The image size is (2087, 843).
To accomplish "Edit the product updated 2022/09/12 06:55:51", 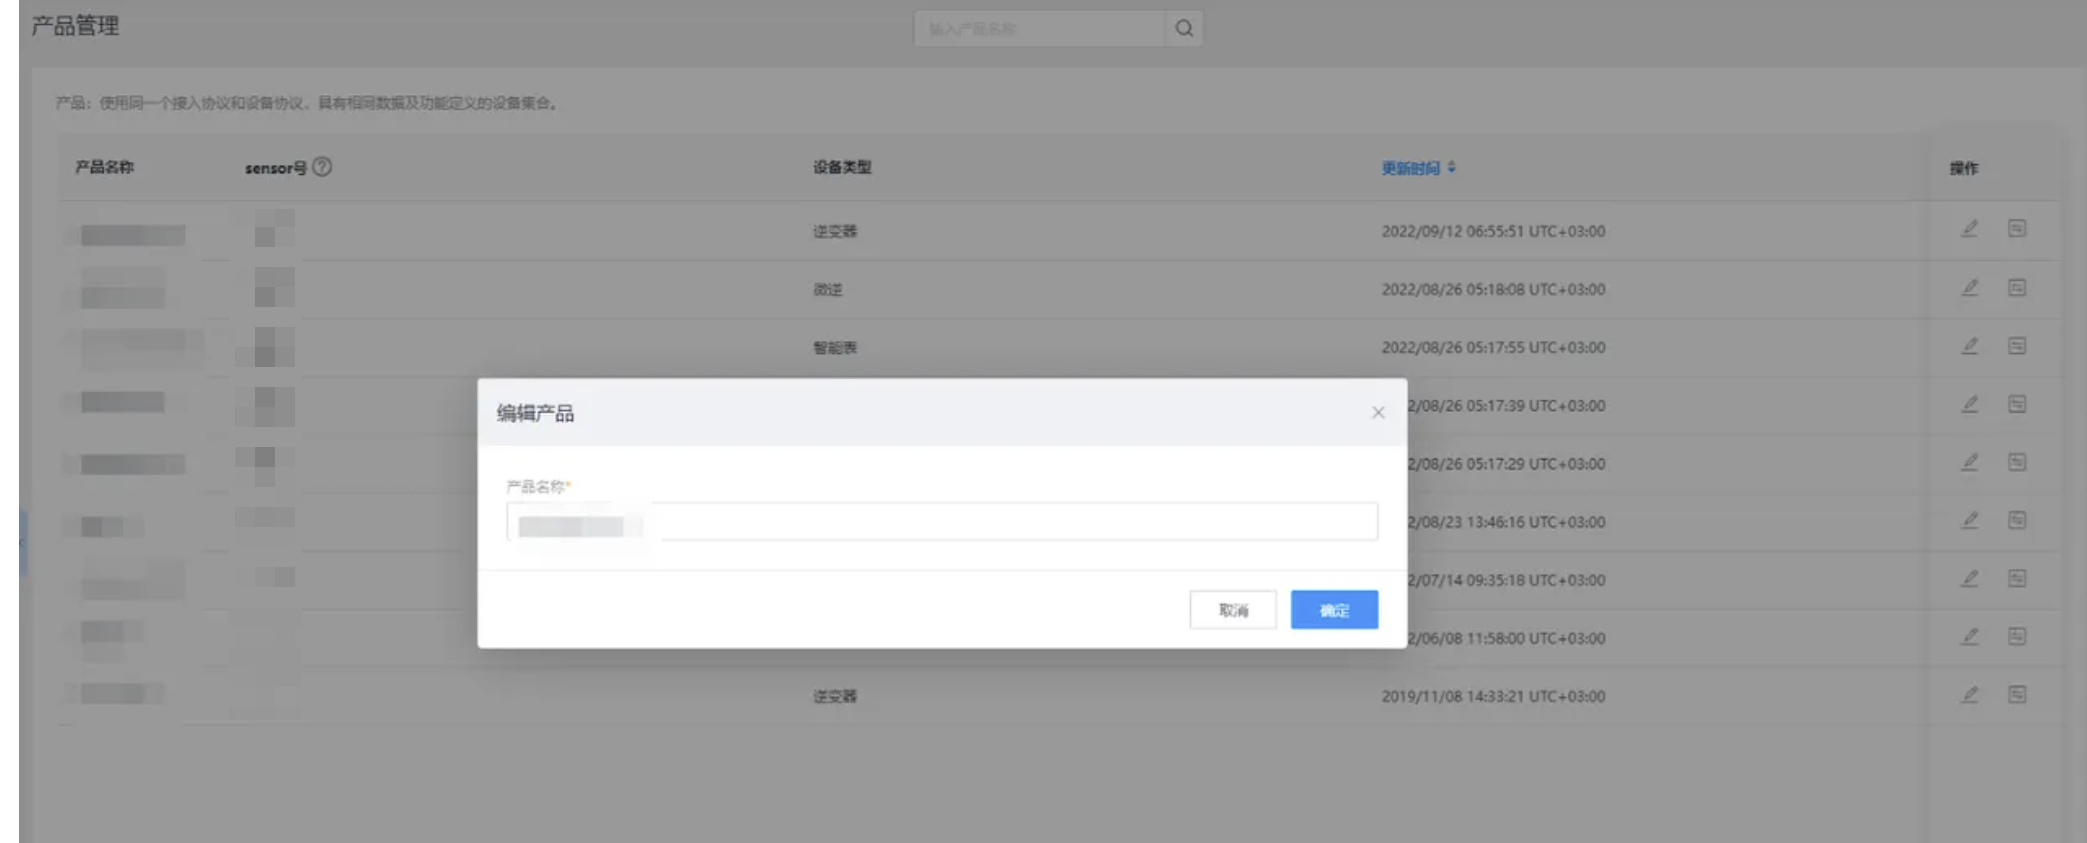I will coord(1969,229).
